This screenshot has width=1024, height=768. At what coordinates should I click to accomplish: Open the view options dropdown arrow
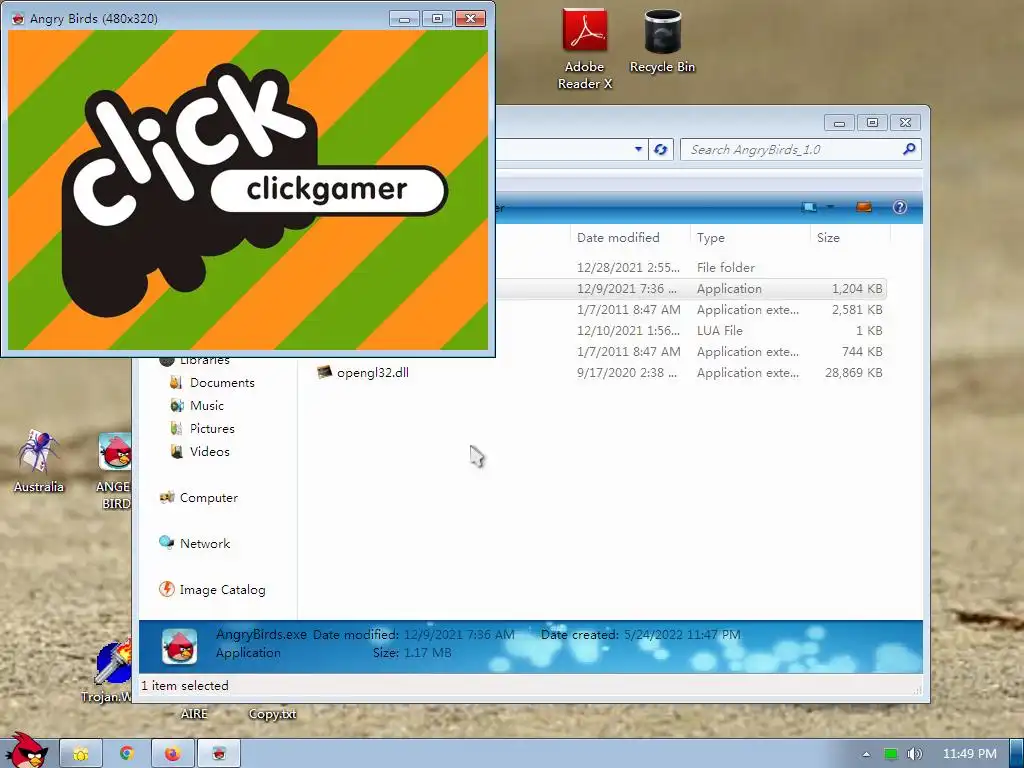click(830, 208)
